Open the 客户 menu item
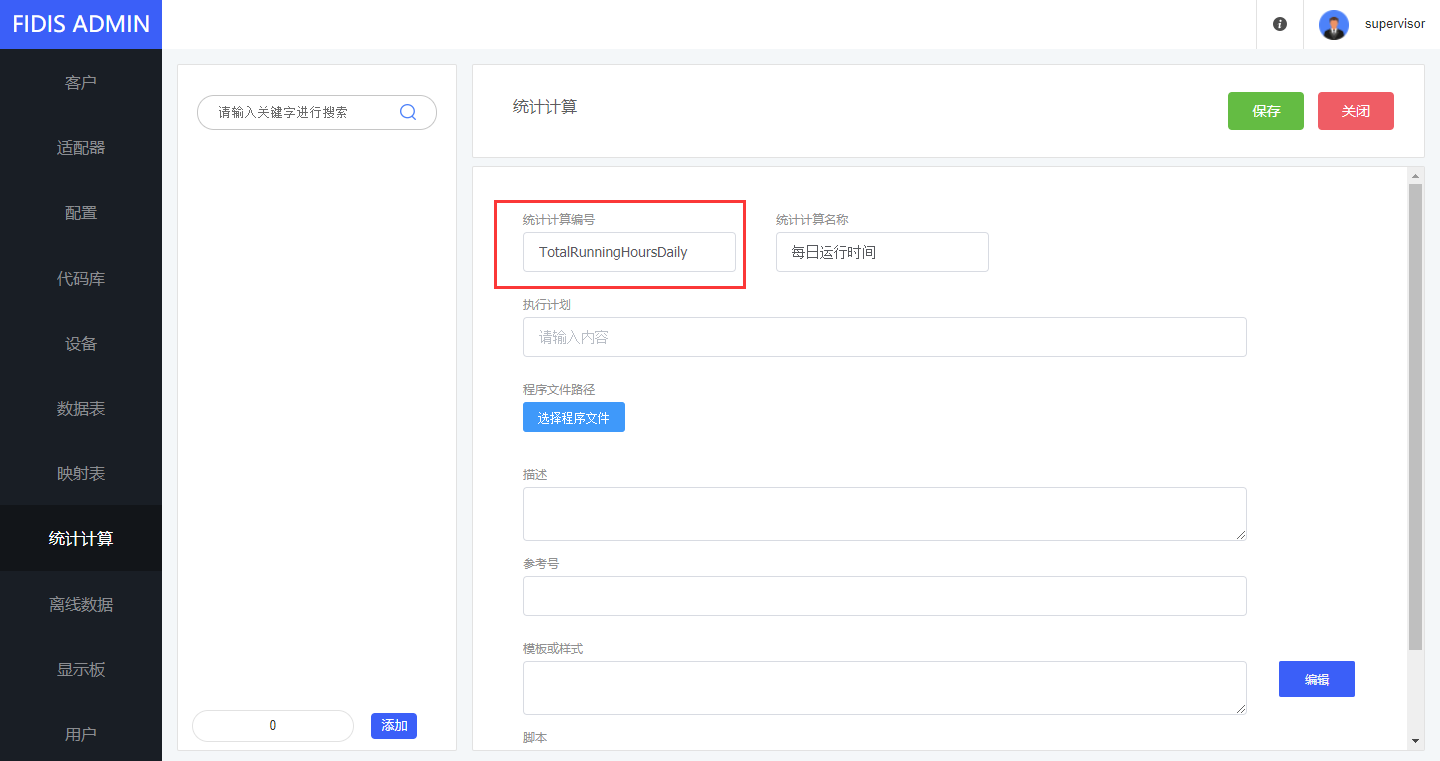 pyautogui.click(x=81, y=82)
